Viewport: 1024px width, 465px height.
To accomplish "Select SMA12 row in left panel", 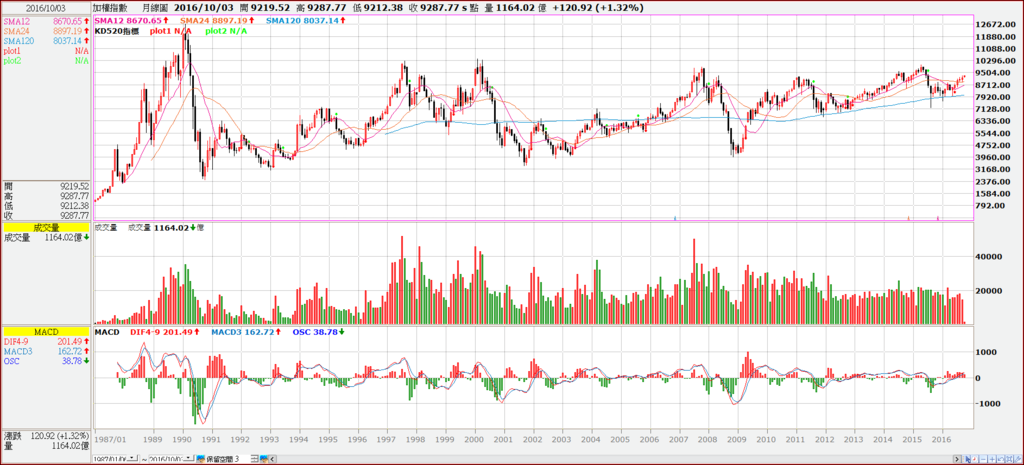I will tap(46, 22).
